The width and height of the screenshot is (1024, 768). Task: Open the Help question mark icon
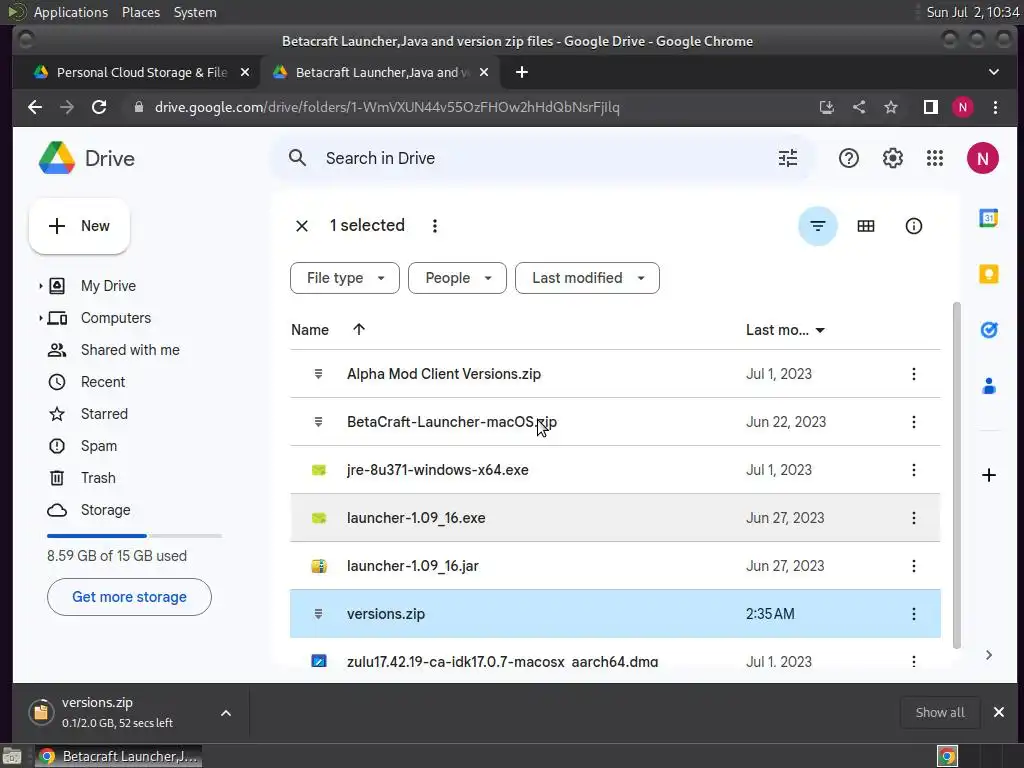[x=848, y=158]
